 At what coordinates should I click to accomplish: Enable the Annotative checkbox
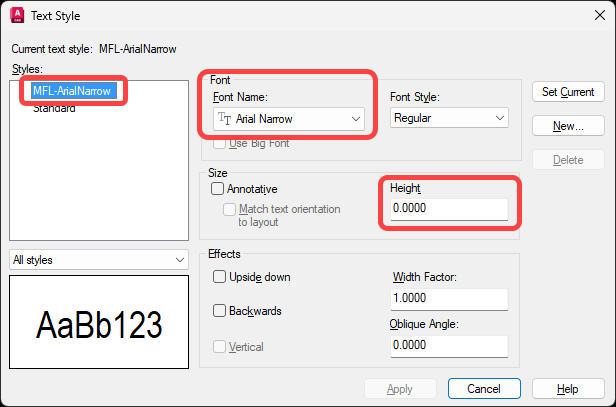(217, 188)
